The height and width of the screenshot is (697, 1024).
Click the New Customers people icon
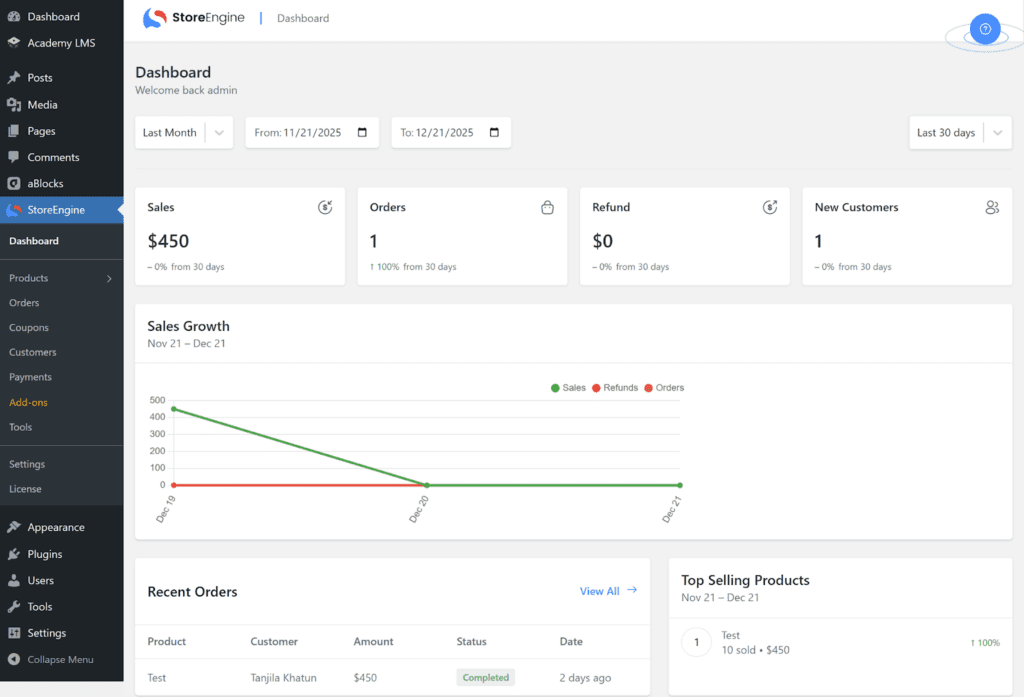point(992,208)
